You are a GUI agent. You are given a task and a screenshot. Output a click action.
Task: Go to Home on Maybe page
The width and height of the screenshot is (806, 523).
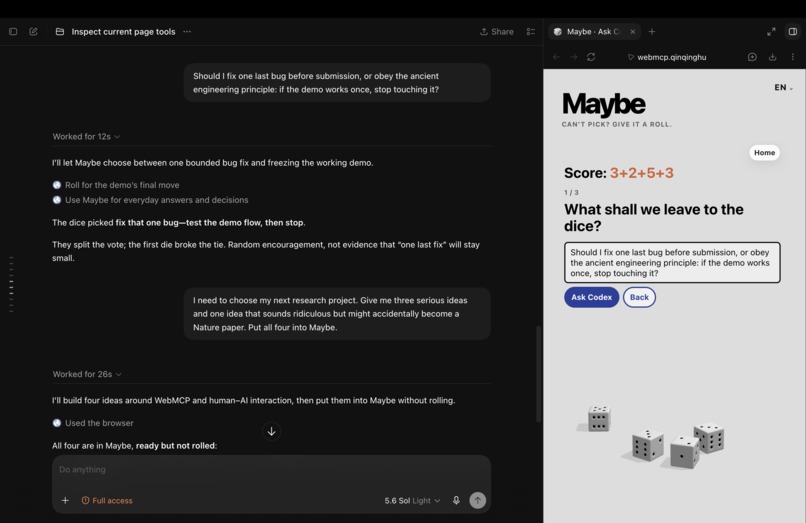764,153
